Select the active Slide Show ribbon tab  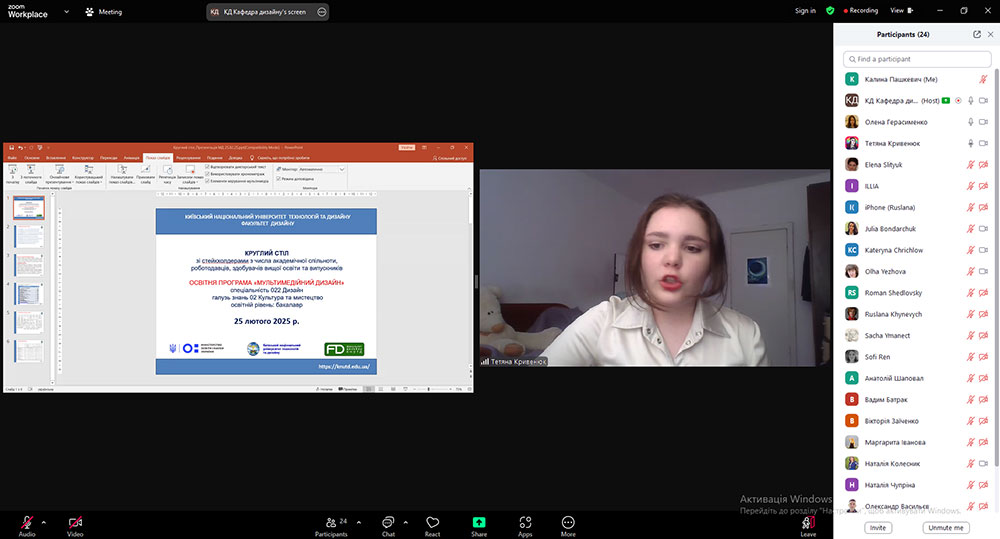coord(158,158)
